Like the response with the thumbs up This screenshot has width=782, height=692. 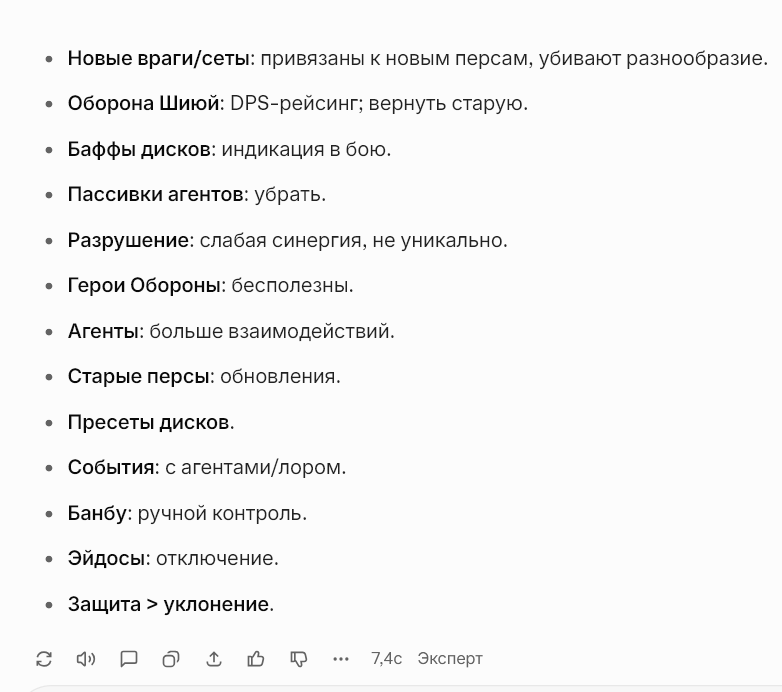[257, 658]
